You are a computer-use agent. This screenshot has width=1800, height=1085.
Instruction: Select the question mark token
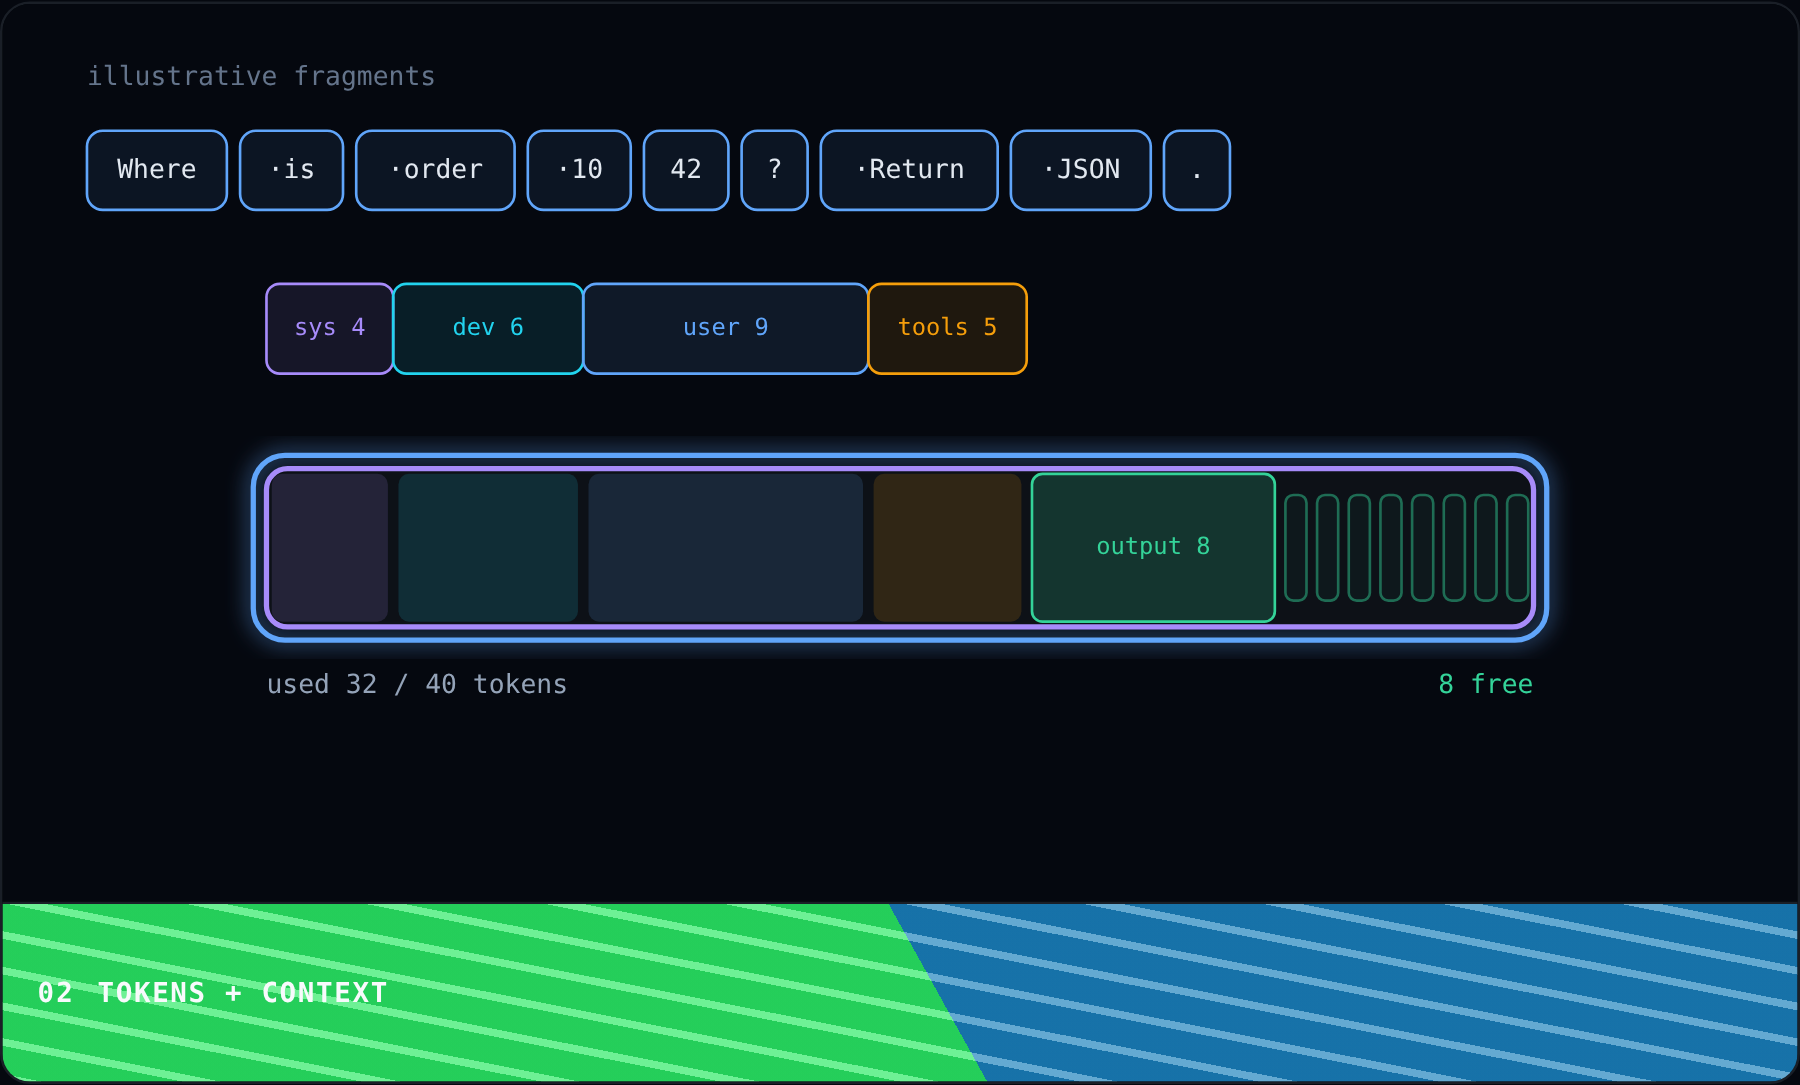[x=775, y=170]
